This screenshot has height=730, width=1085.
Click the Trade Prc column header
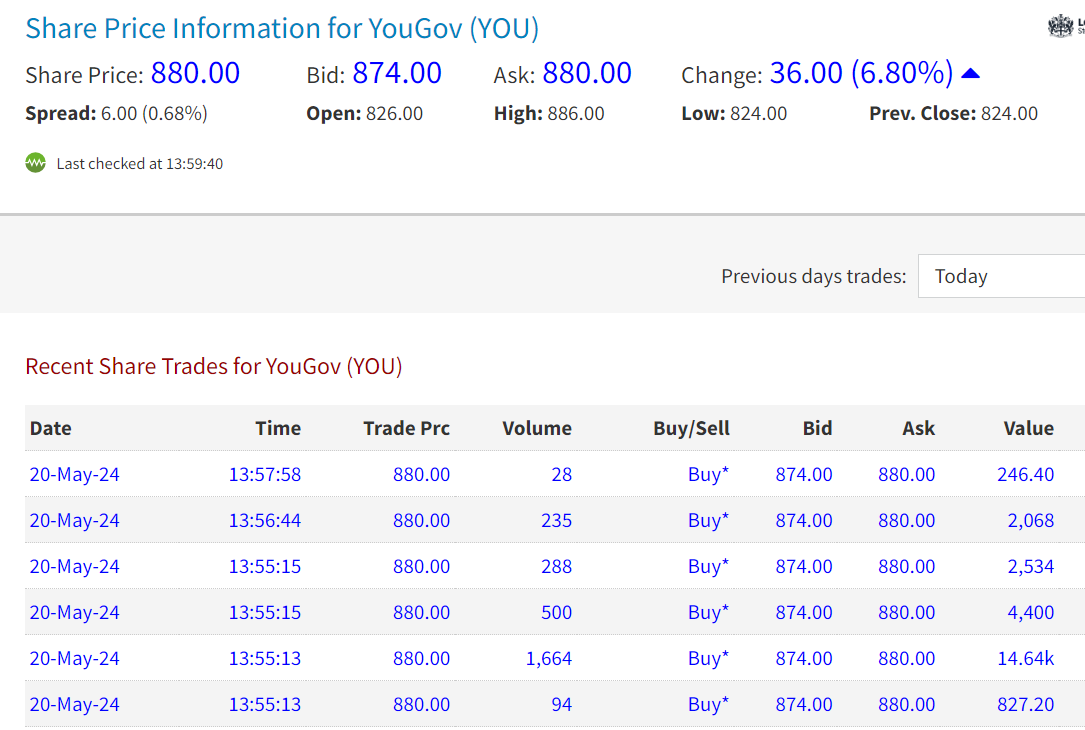click(x=407, y=428)
